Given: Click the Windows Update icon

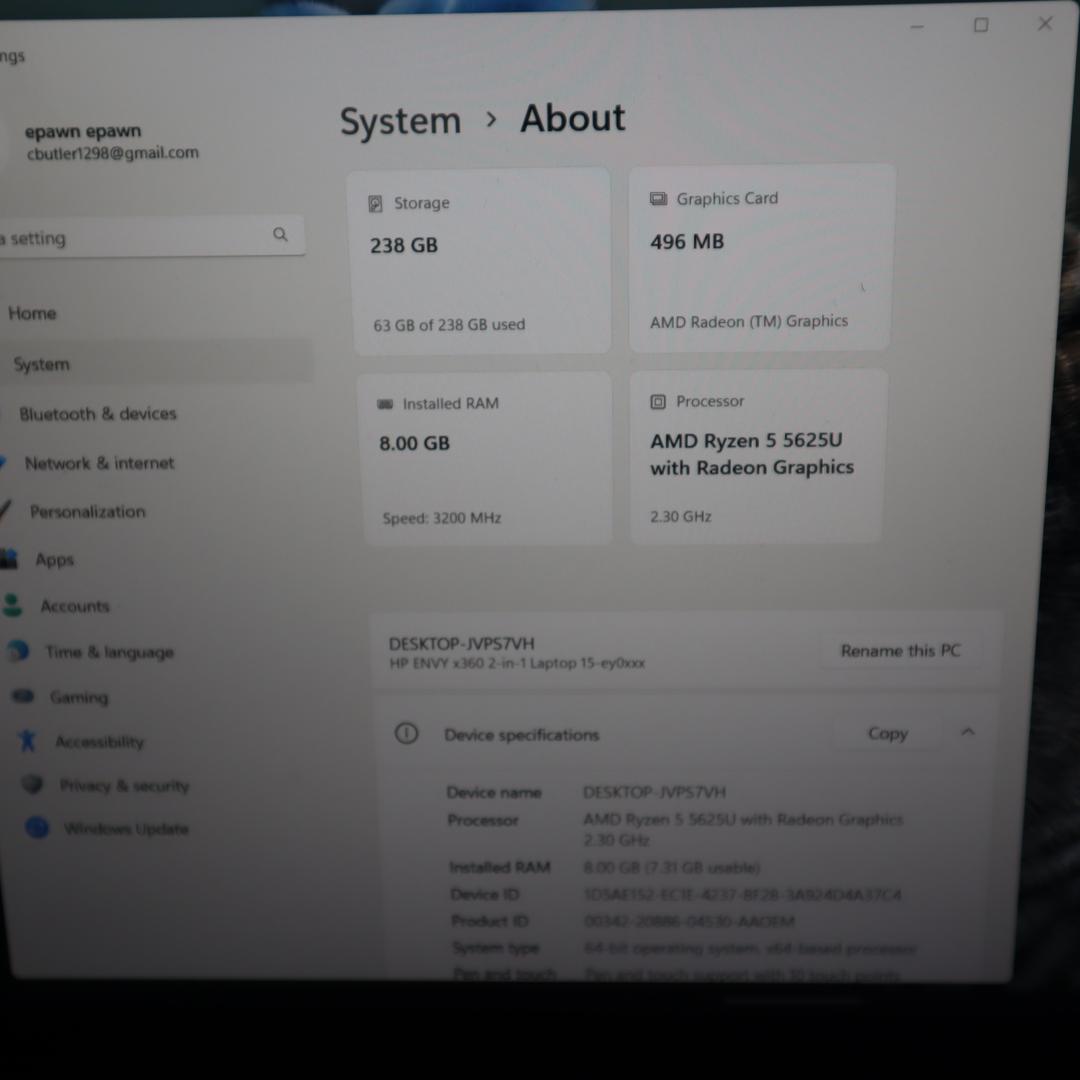Looking at the screenshot, I should 37,827.
